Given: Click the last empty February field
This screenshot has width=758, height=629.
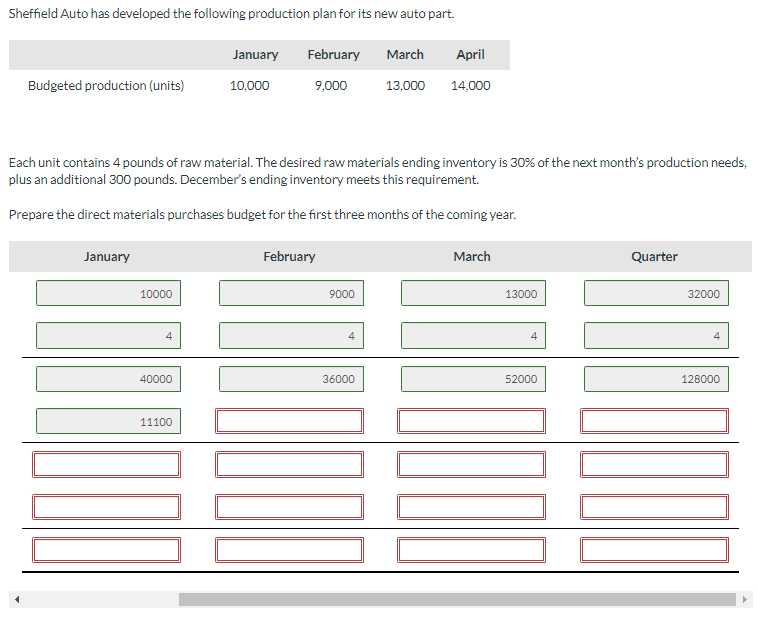Looking at the screenshot, I should [289, 550].
